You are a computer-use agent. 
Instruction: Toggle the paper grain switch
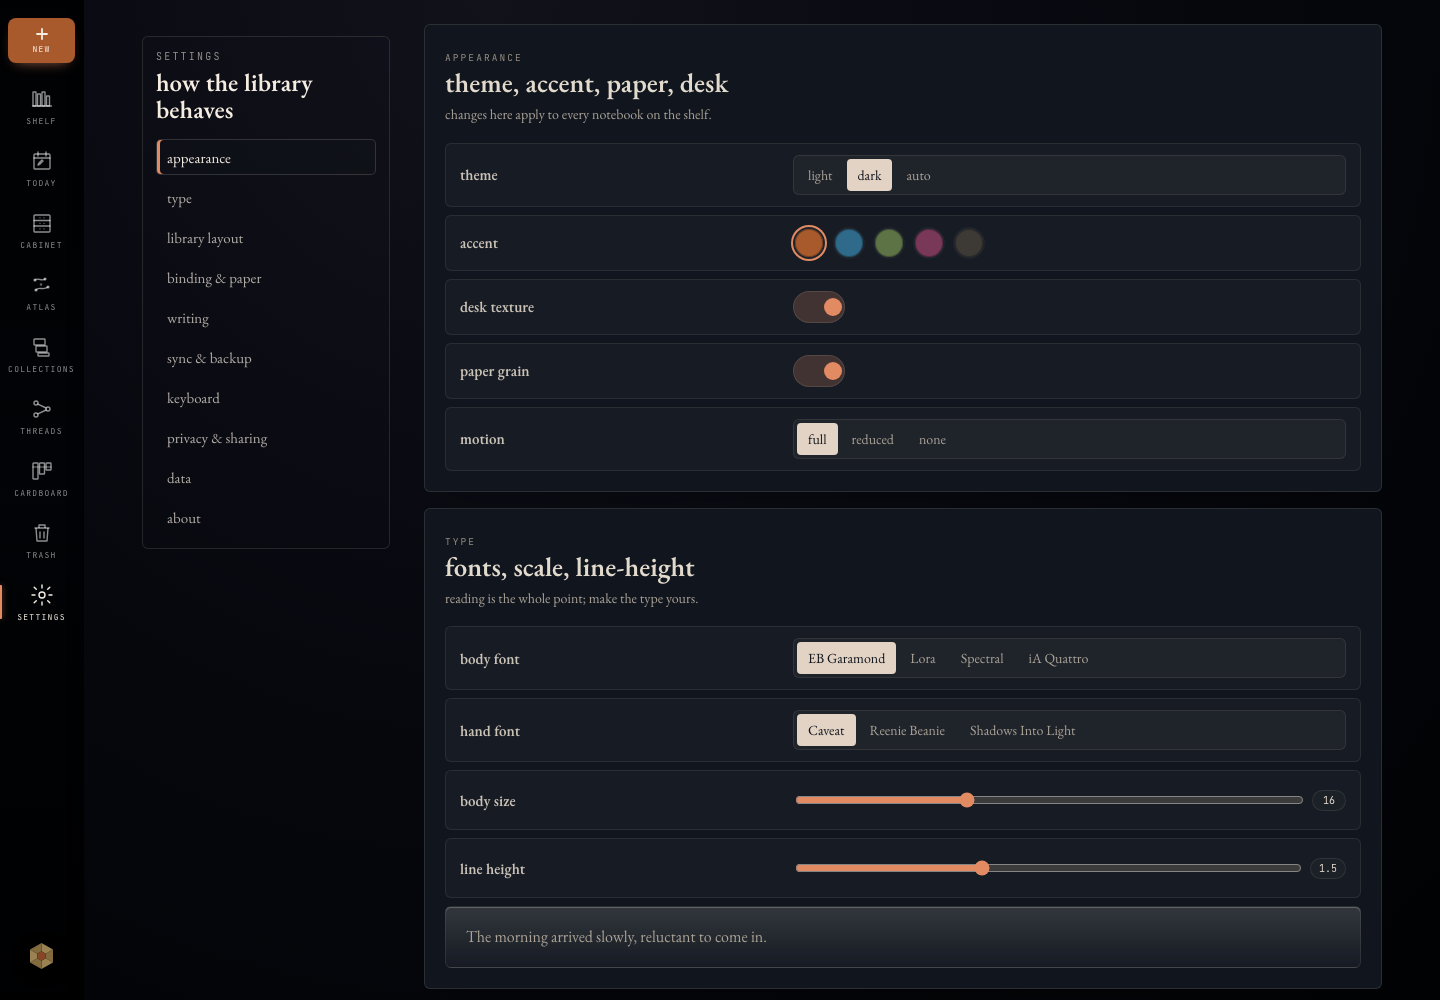819,371
